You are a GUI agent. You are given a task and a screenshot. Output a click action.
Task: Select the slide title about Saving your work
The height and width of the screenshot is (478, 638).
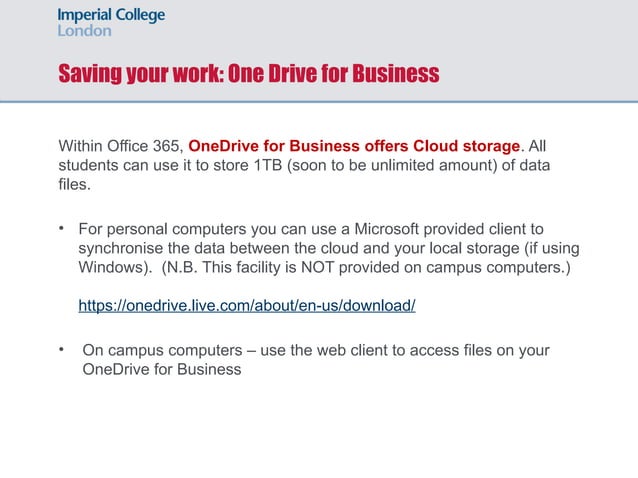[249, 75]
